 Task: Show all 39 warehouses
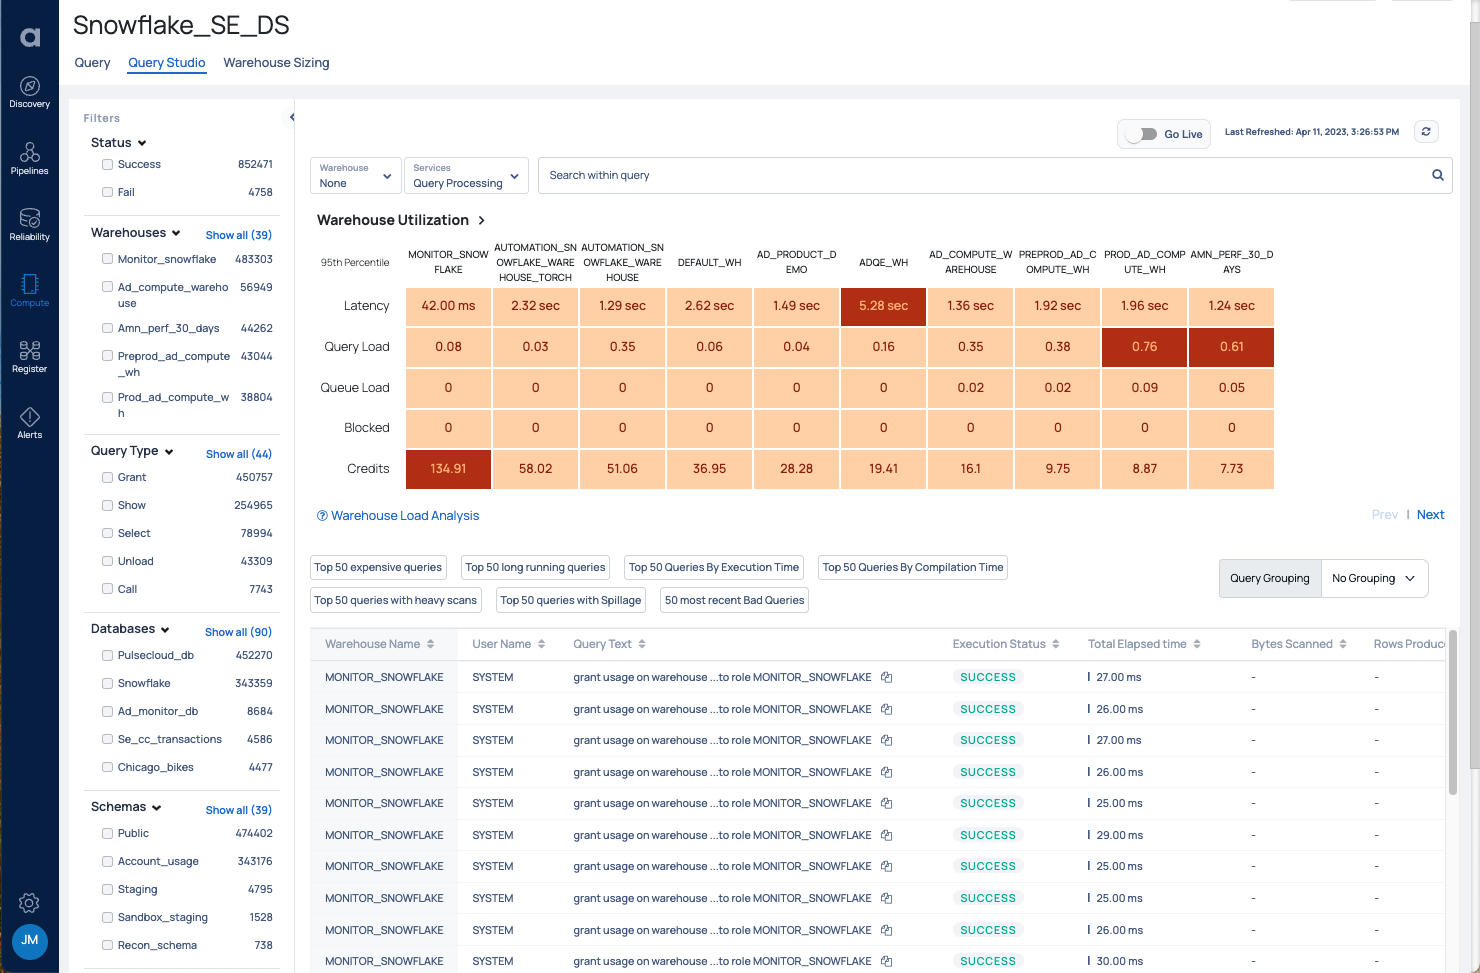(239, 235)
